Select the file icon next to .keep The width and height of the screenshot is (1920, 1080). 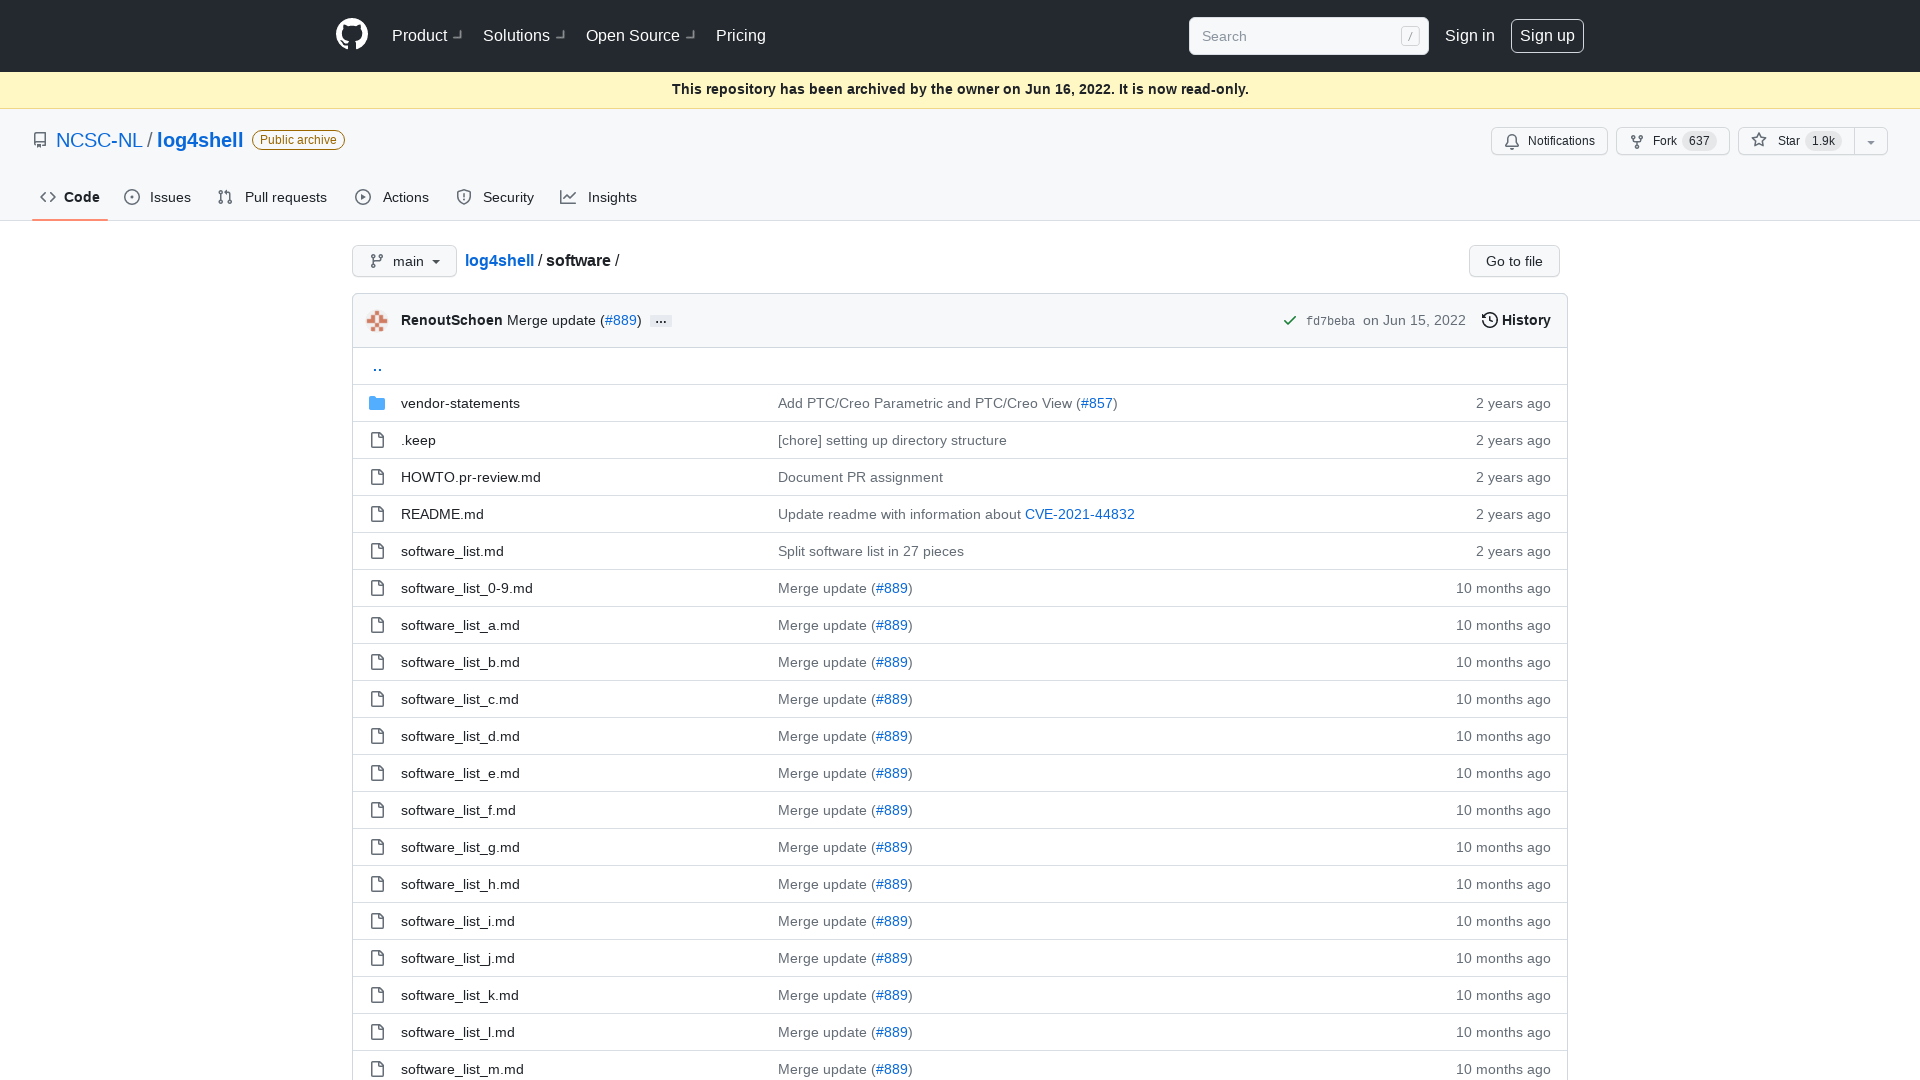pyautogui.click(x=377, y=440)
